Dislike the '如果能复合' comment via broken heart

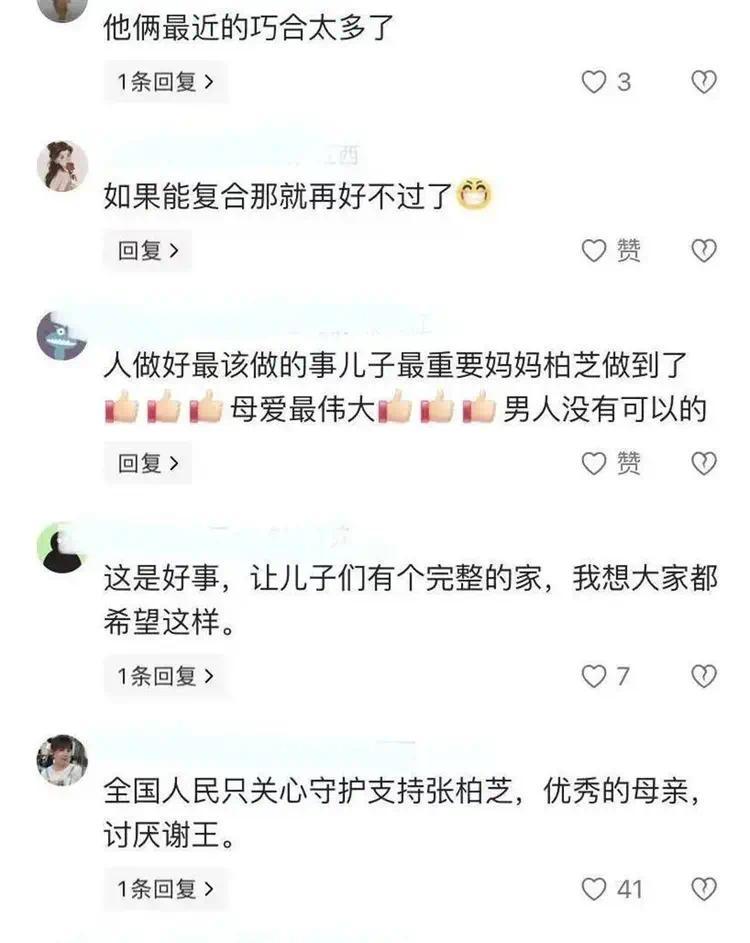tap(704, 250)
